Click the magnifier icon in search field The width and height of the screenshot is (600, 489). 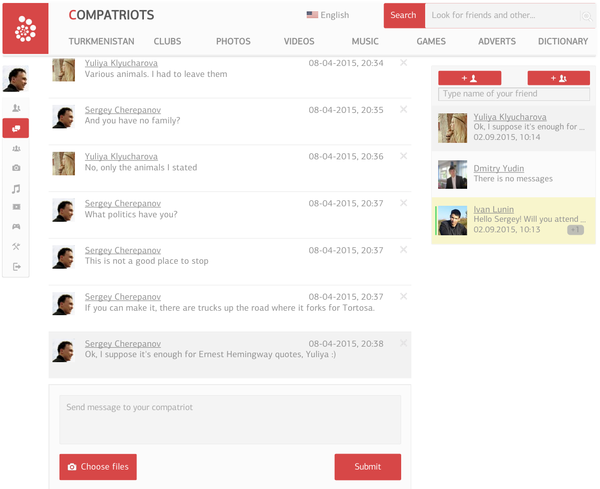[585, 16]
